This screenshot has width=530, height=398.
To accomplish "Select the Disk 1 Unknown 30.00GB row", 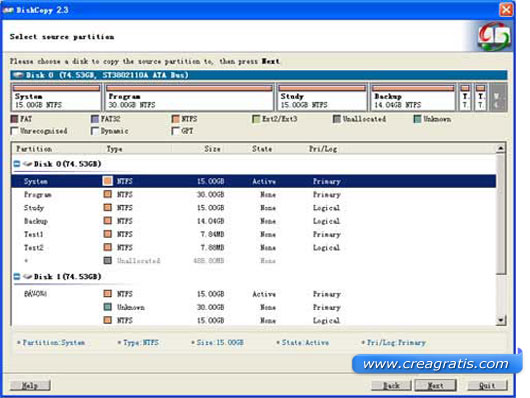I will pyautogui.click(x=254, y=307).
